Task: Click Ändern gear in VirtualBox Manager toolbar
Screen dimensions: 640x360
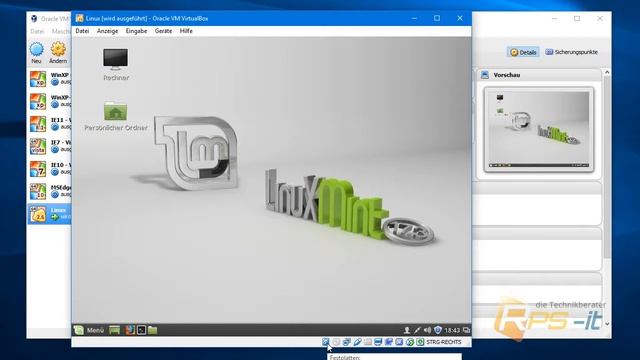Action: point(58,53)
